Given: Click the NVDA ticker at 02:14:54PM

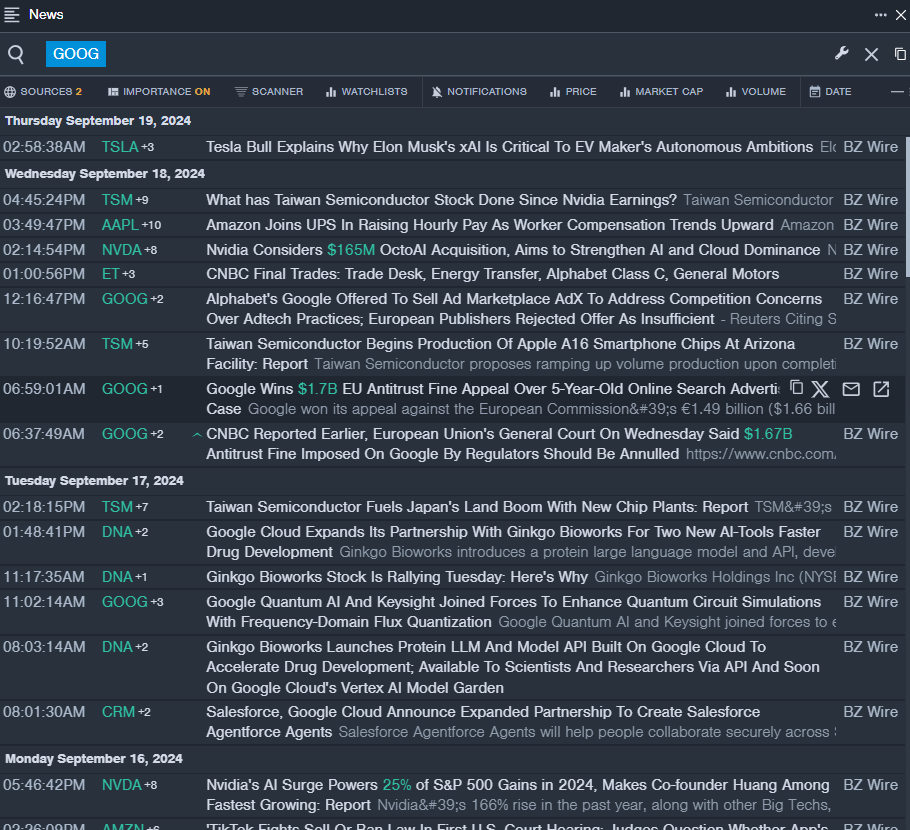Looking at the screenshot, I should 122,250.
